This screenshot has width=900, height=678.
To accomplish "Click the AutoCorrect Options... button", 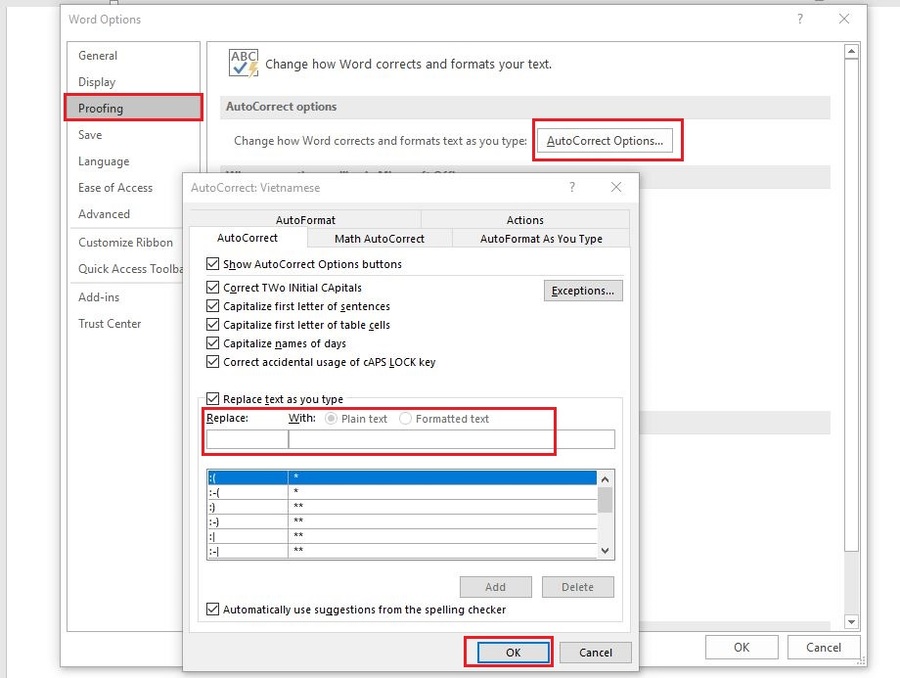I will coord(605,141).
